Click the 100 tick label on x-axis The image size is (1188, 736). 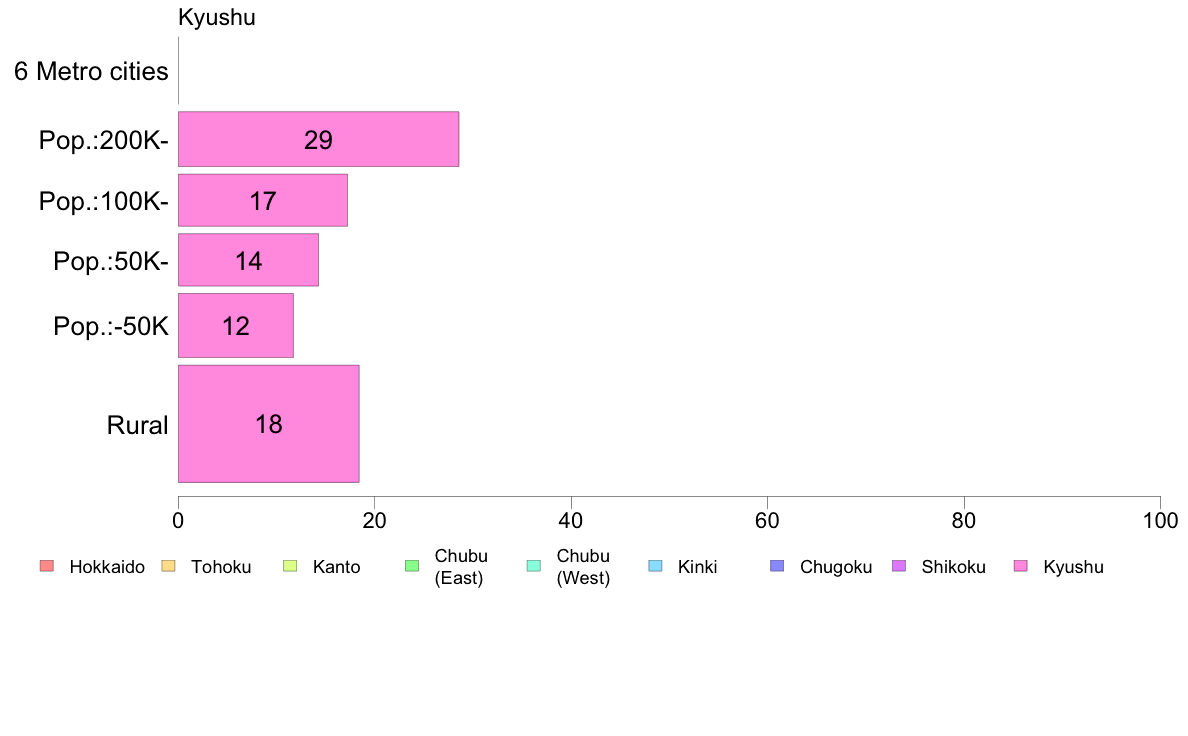(1160, 521)
